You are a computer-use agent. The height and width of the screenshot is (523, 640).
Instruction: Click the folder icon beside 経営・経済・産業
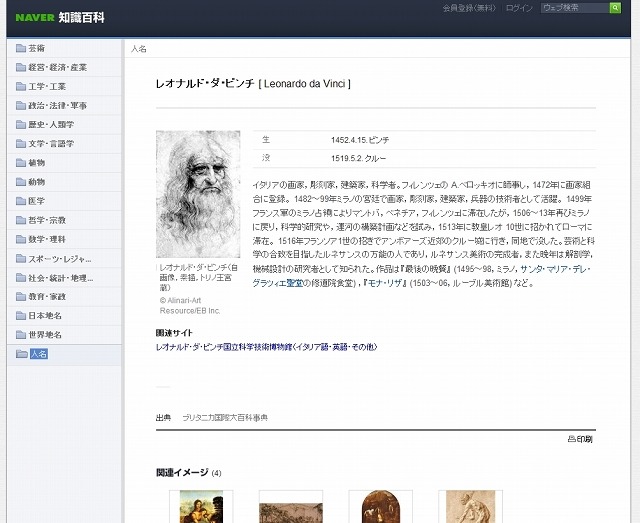(21, 67)
